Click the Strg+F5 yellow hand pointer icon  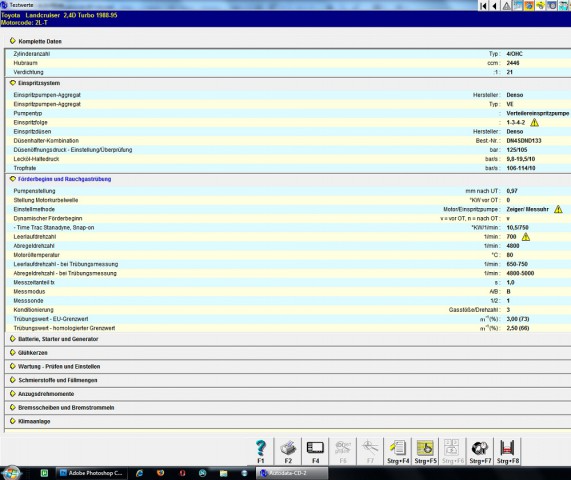coord(425,452)
